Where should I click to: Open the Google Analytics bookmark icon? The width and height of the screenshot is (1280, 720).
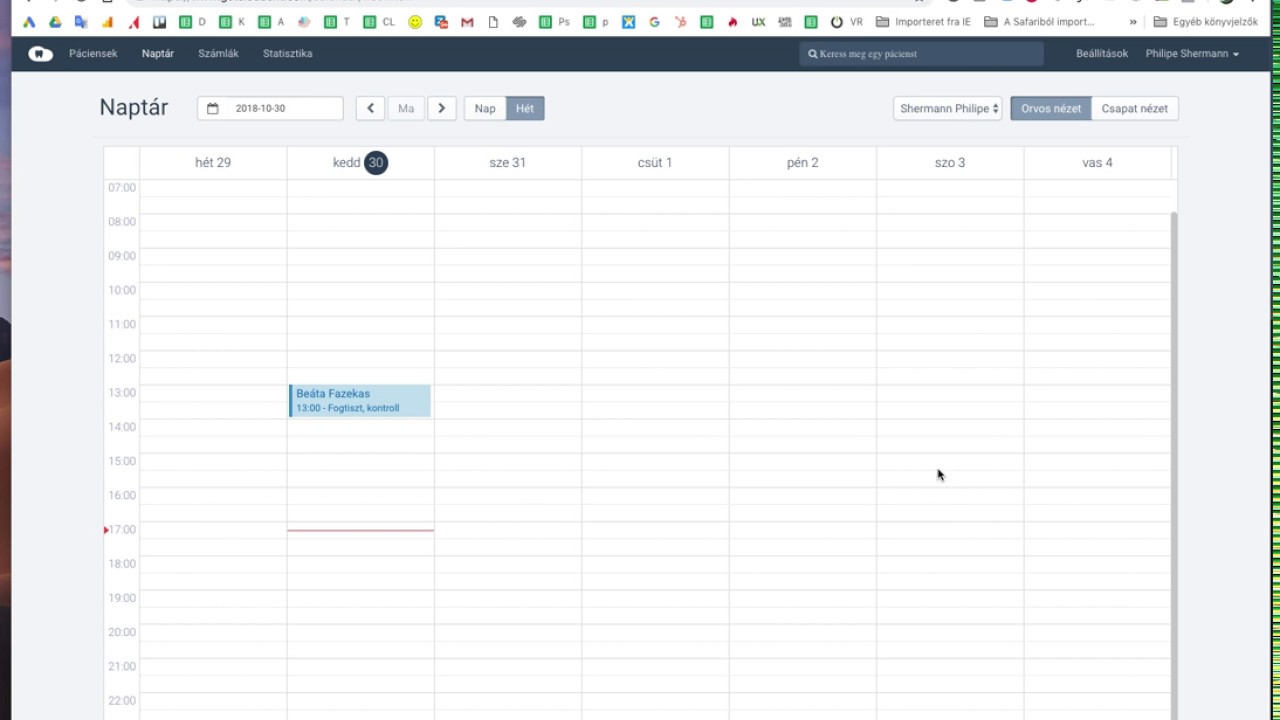pyautogui.click(x=107, y=22)
